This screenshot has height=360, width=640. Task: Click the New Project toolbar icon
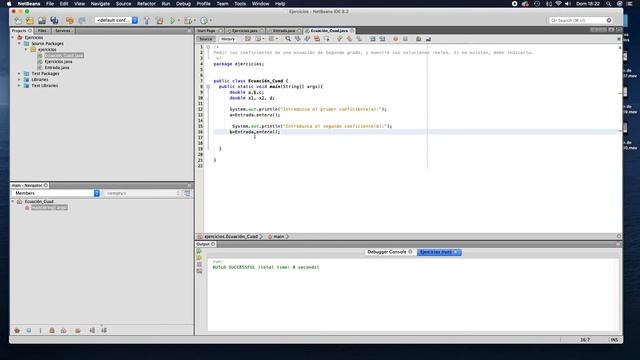[30, 20]
